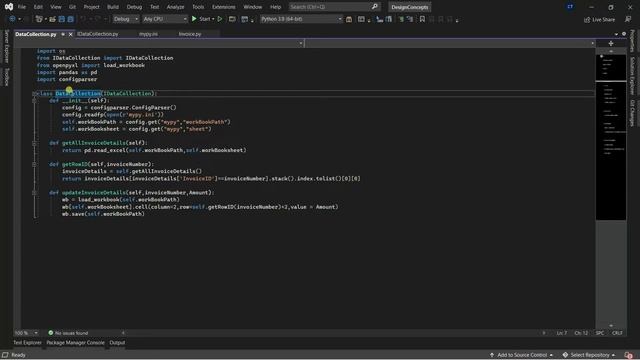Click the Live Share button
Image resolution: width=640 pixels, height=360 pixels.
click(600, 19)
